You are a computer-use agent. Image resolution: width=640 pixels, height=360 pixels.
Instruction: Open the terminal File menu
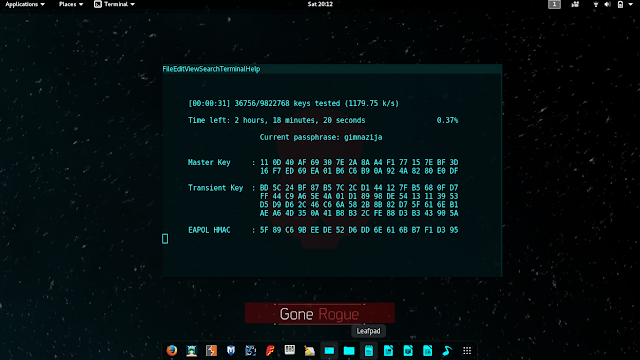(168, 69)
